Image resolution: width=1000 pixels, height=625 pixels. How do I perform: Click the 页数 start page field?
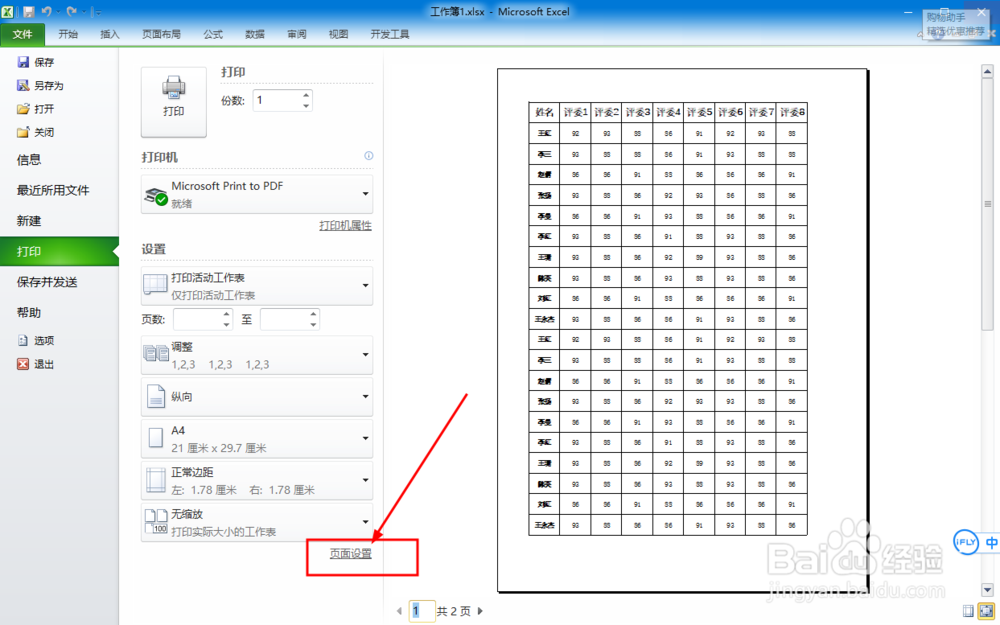[x=196, y=320]
